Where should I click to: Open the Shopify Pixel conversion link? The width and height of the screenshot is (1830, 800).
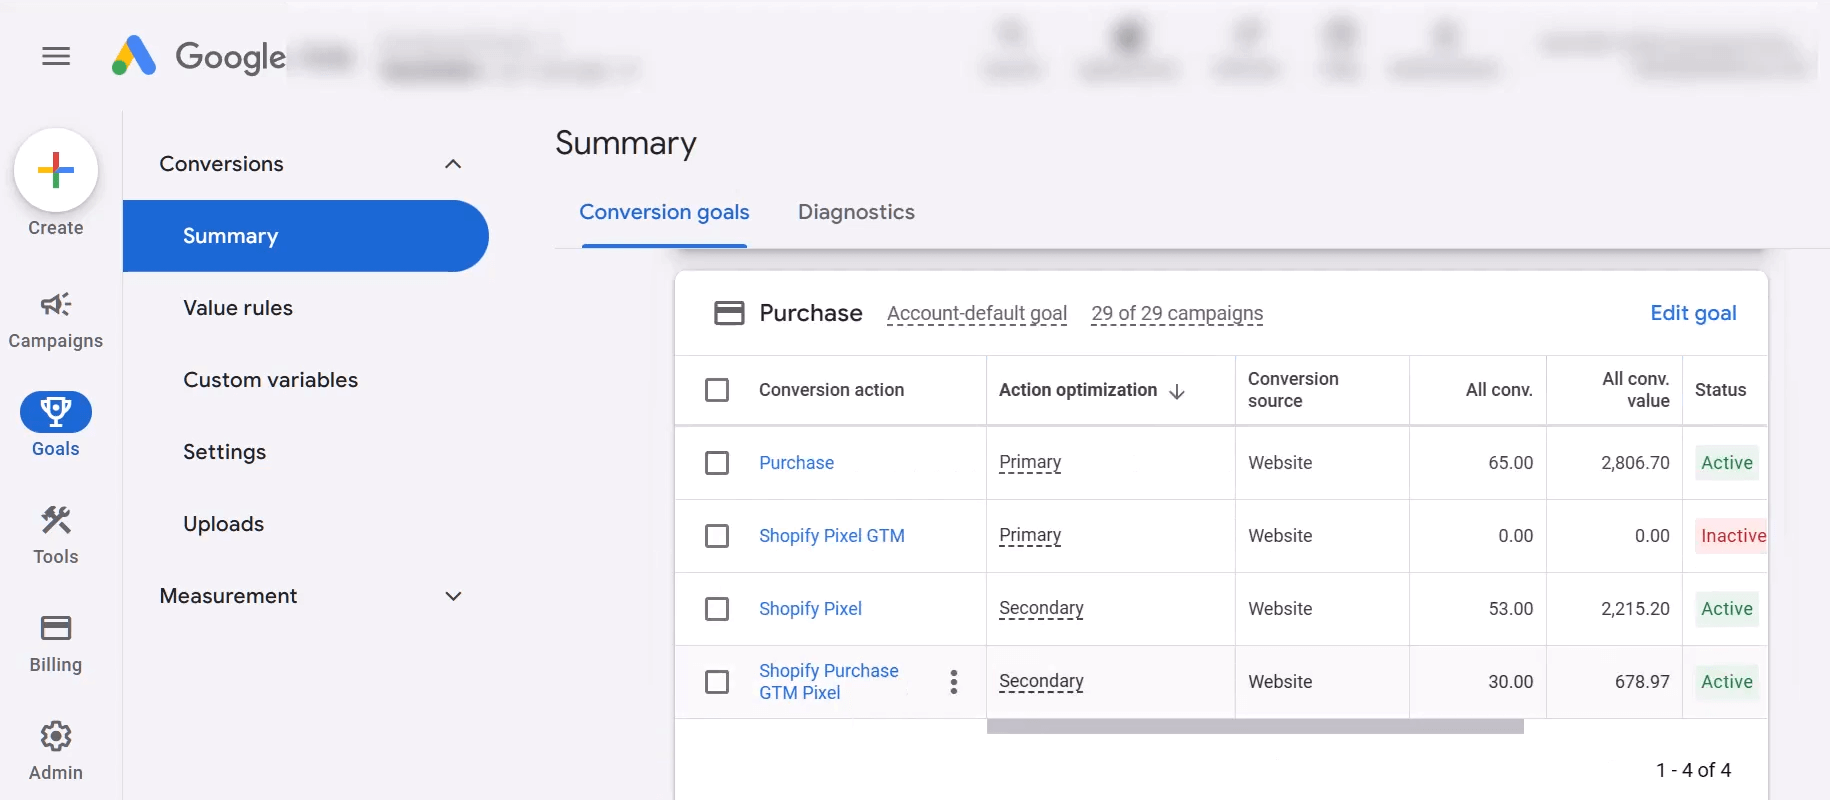pyautogui.click(x=810, y=609)
